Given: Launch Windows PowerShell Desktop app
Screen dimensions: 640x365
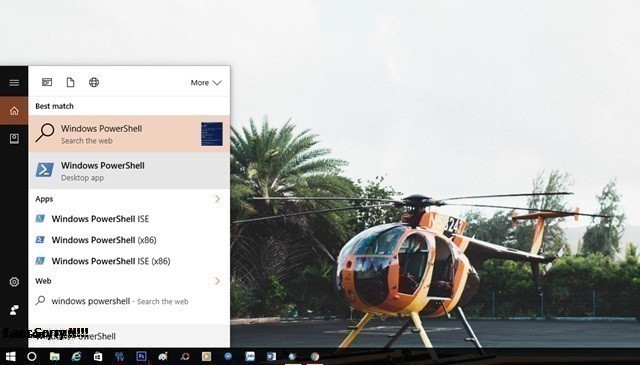Looking at the screenshot, I should tap(129, 171).
